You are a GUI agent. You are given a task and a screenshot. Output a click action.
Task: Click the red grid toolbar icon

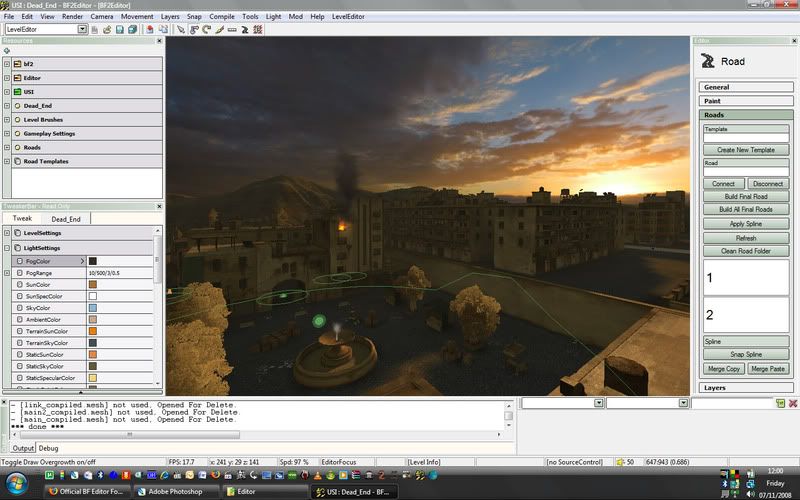[258, 30]
